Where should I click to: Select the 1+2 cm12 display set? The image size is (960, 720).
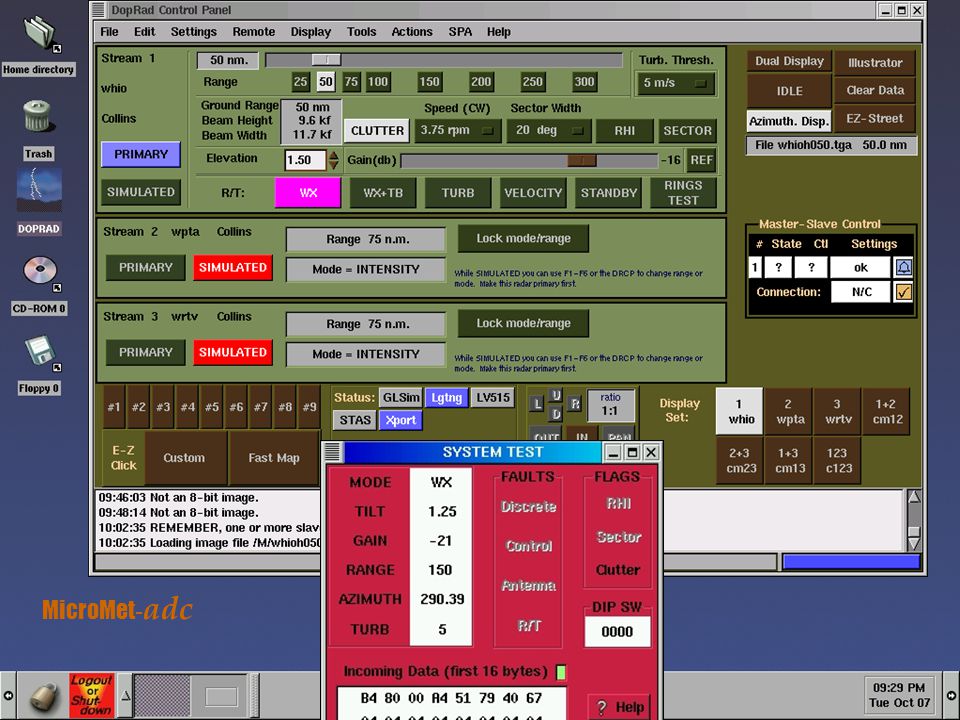887,411
